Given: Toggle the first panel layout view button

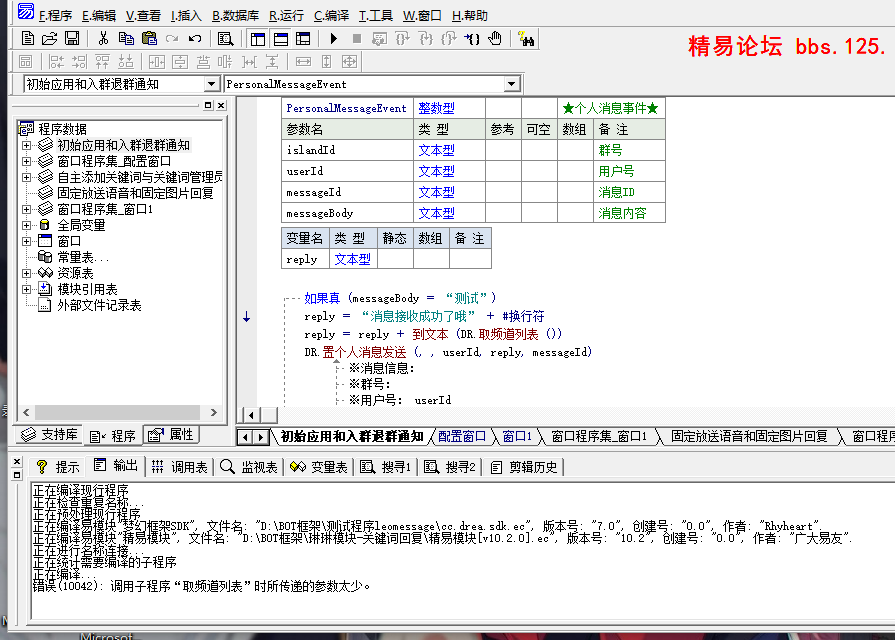Looking at the screenshot, I should coord(258,39).
